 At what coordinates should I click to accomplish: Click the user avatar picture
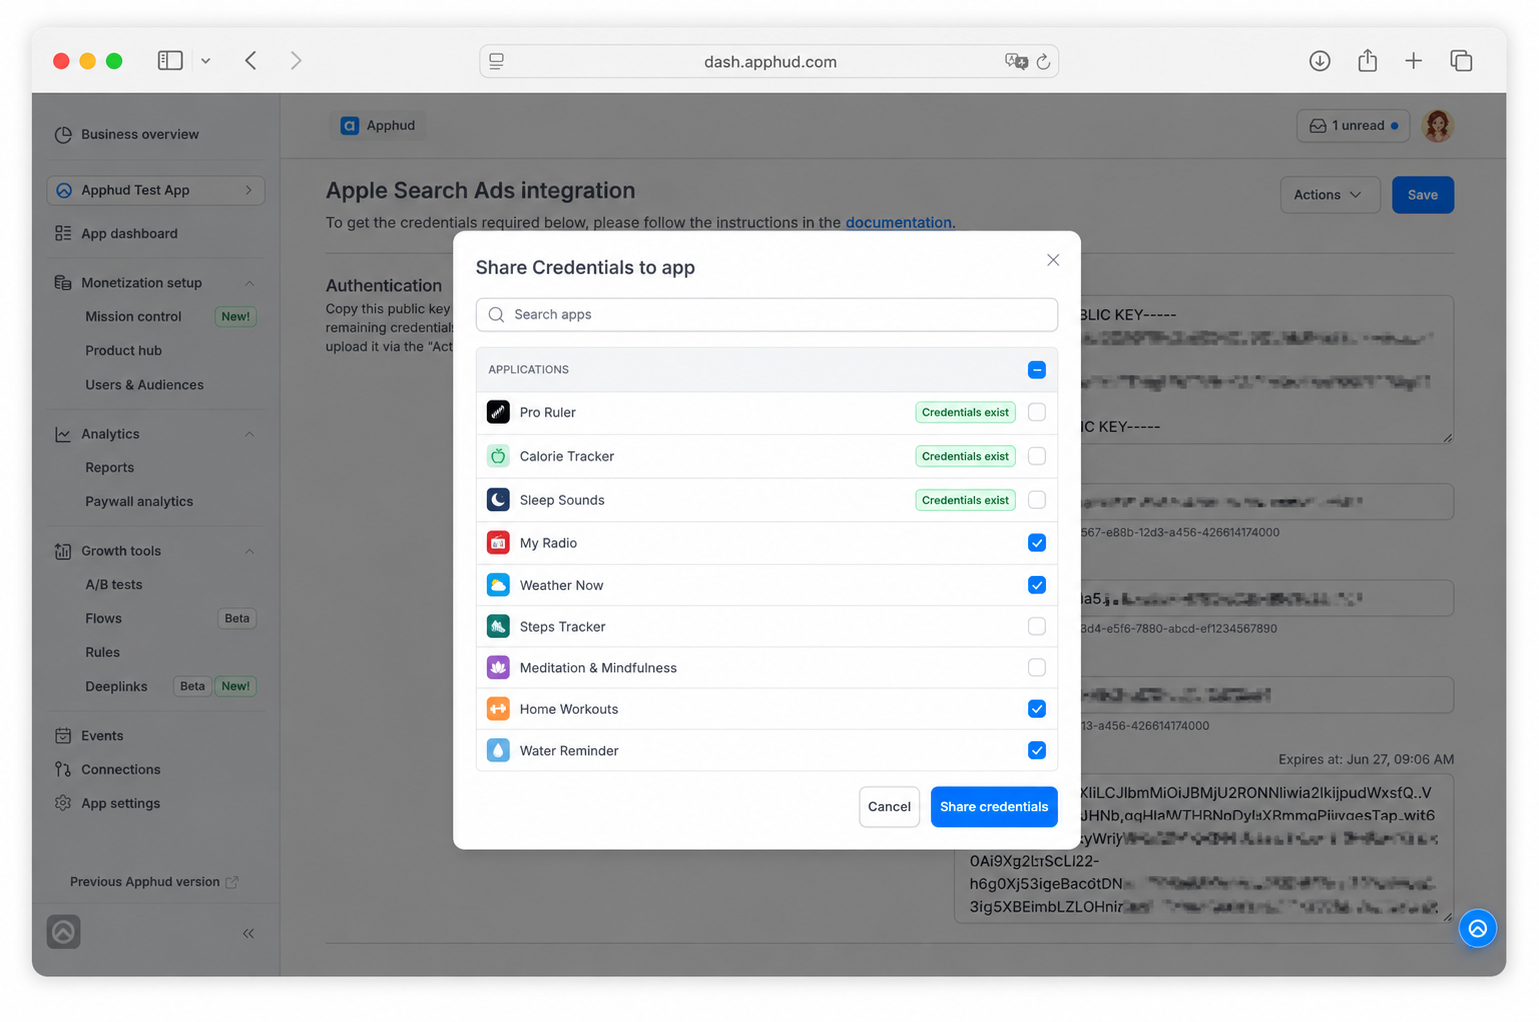1437,126
